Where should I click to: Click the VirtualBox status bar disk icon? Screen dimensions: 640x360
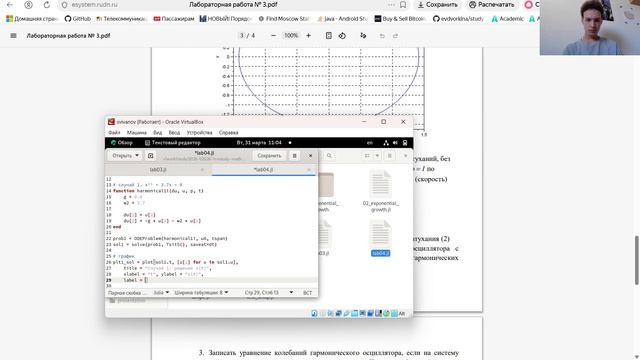pyautogui.click(x=314, y=313)
